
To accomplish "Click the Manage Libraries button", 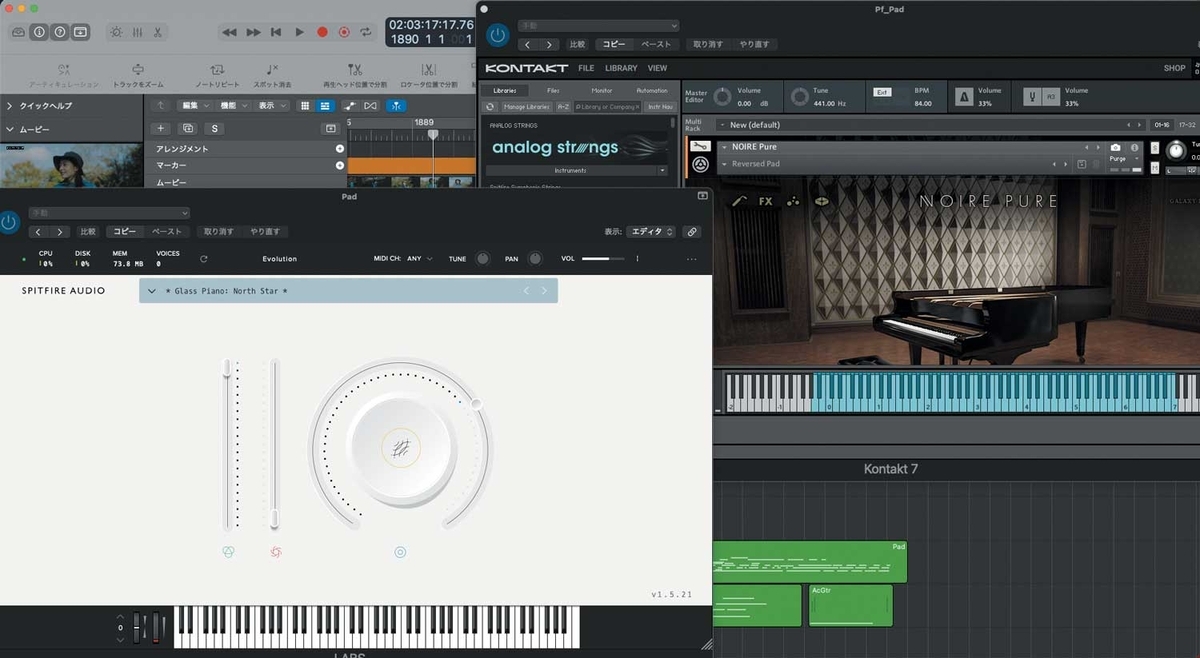I will (x=526, y=106).
